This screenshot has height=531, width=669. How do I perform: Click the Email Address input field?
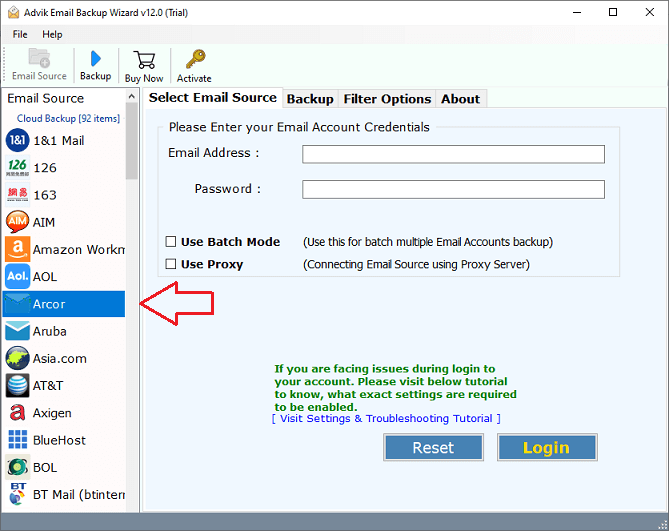click(453, 154)
